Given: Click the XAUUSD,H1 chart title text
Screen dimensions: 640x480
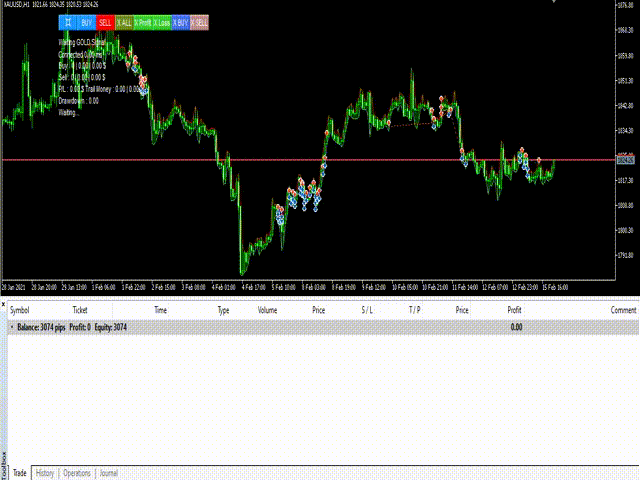Looking at the screenshot, I should pyautogui.click(x=18, y=4).
